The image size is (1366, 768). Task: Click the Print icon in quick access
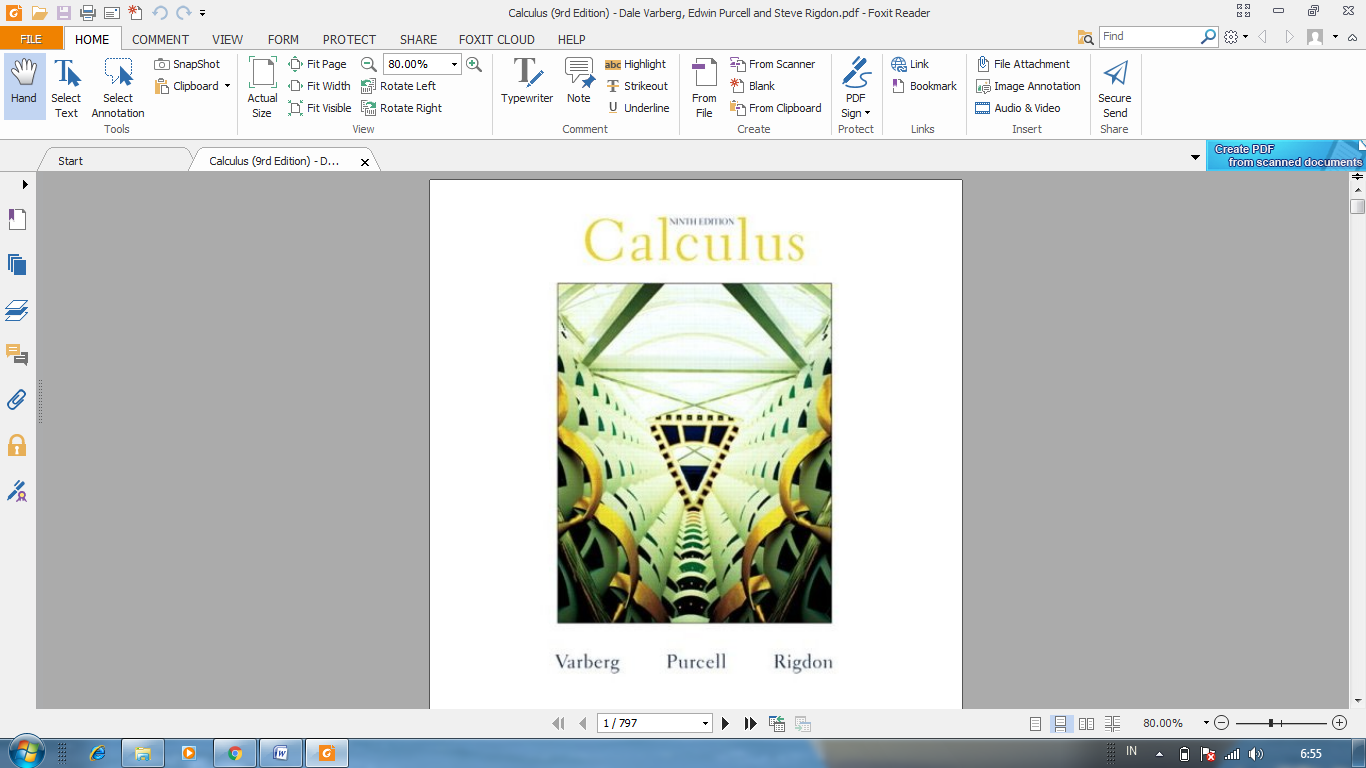click(88, 13)
